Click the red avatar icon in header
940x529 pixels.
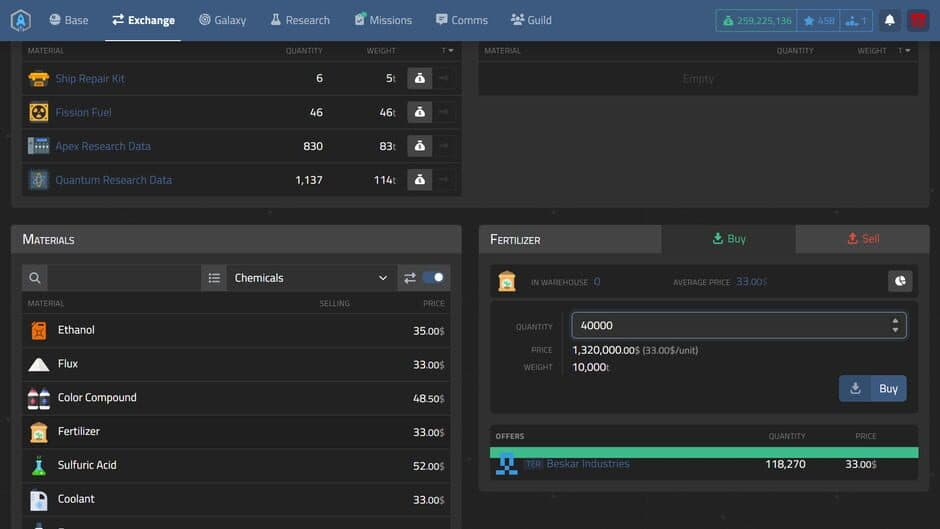pos(917,20)
